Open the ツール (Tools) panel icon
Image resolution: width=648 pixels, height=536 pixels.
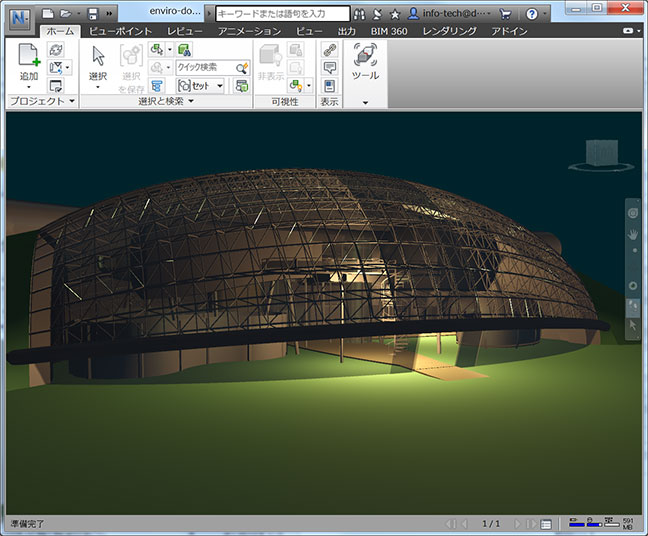pos(365,56)
